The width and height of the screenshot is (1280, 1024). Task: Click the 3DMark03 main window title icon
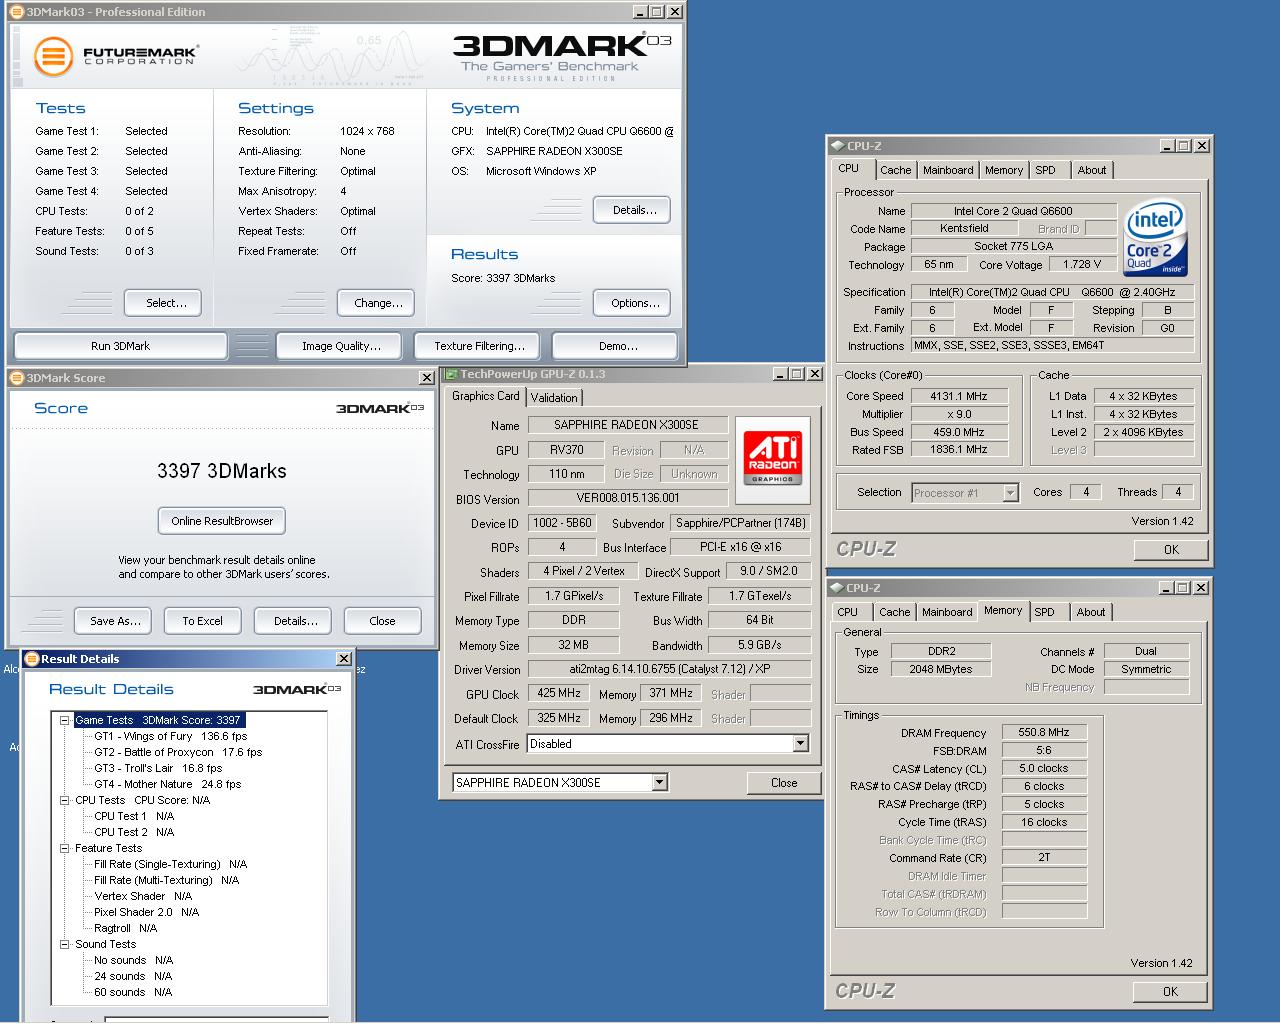pos(17,12)
